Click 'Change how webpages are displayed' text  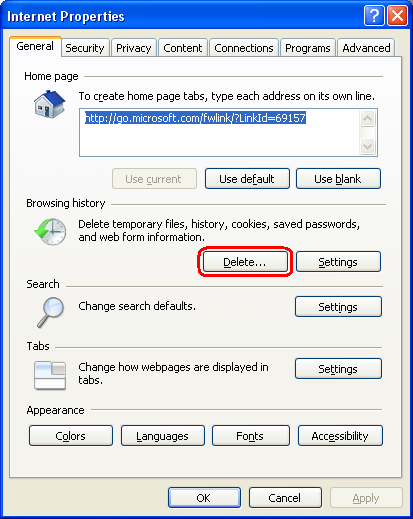173,373
